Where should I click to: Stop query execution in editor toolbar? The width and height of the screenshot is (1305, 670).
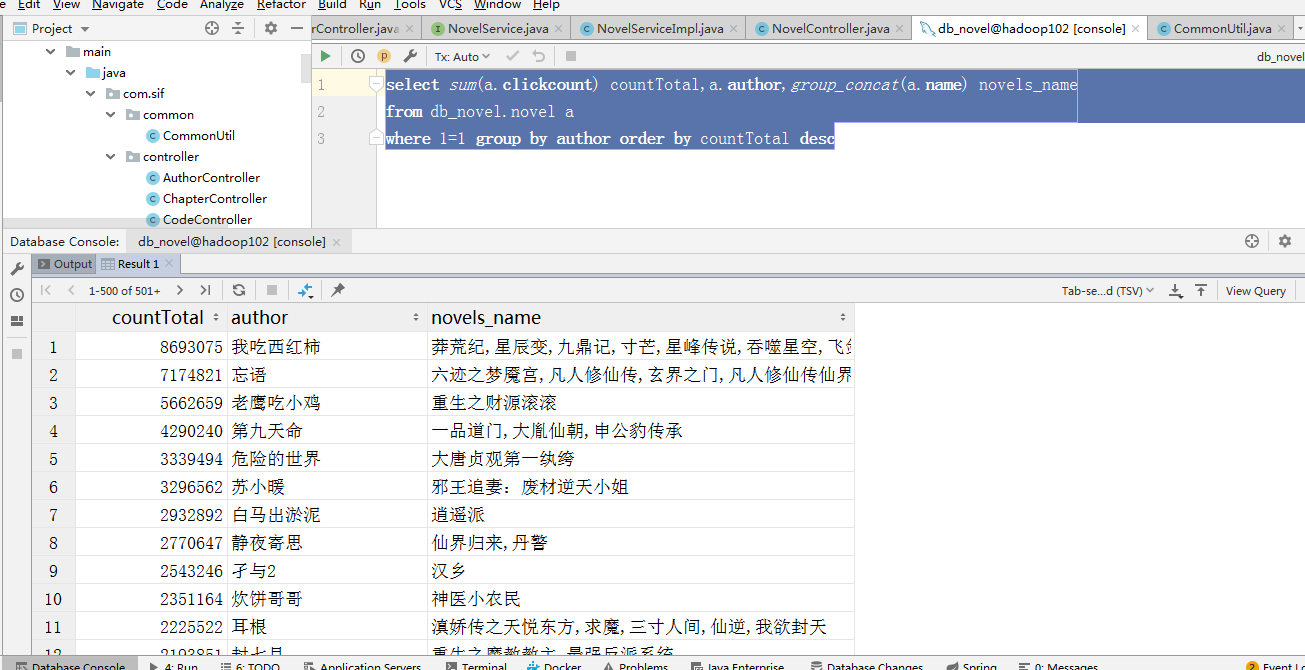(x=571, y=57)
